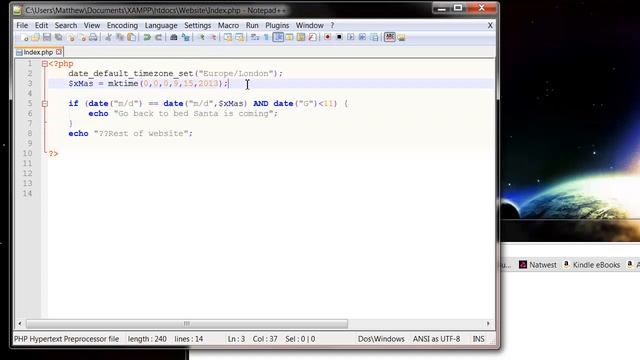Click the Cut scissors icon

108,38
